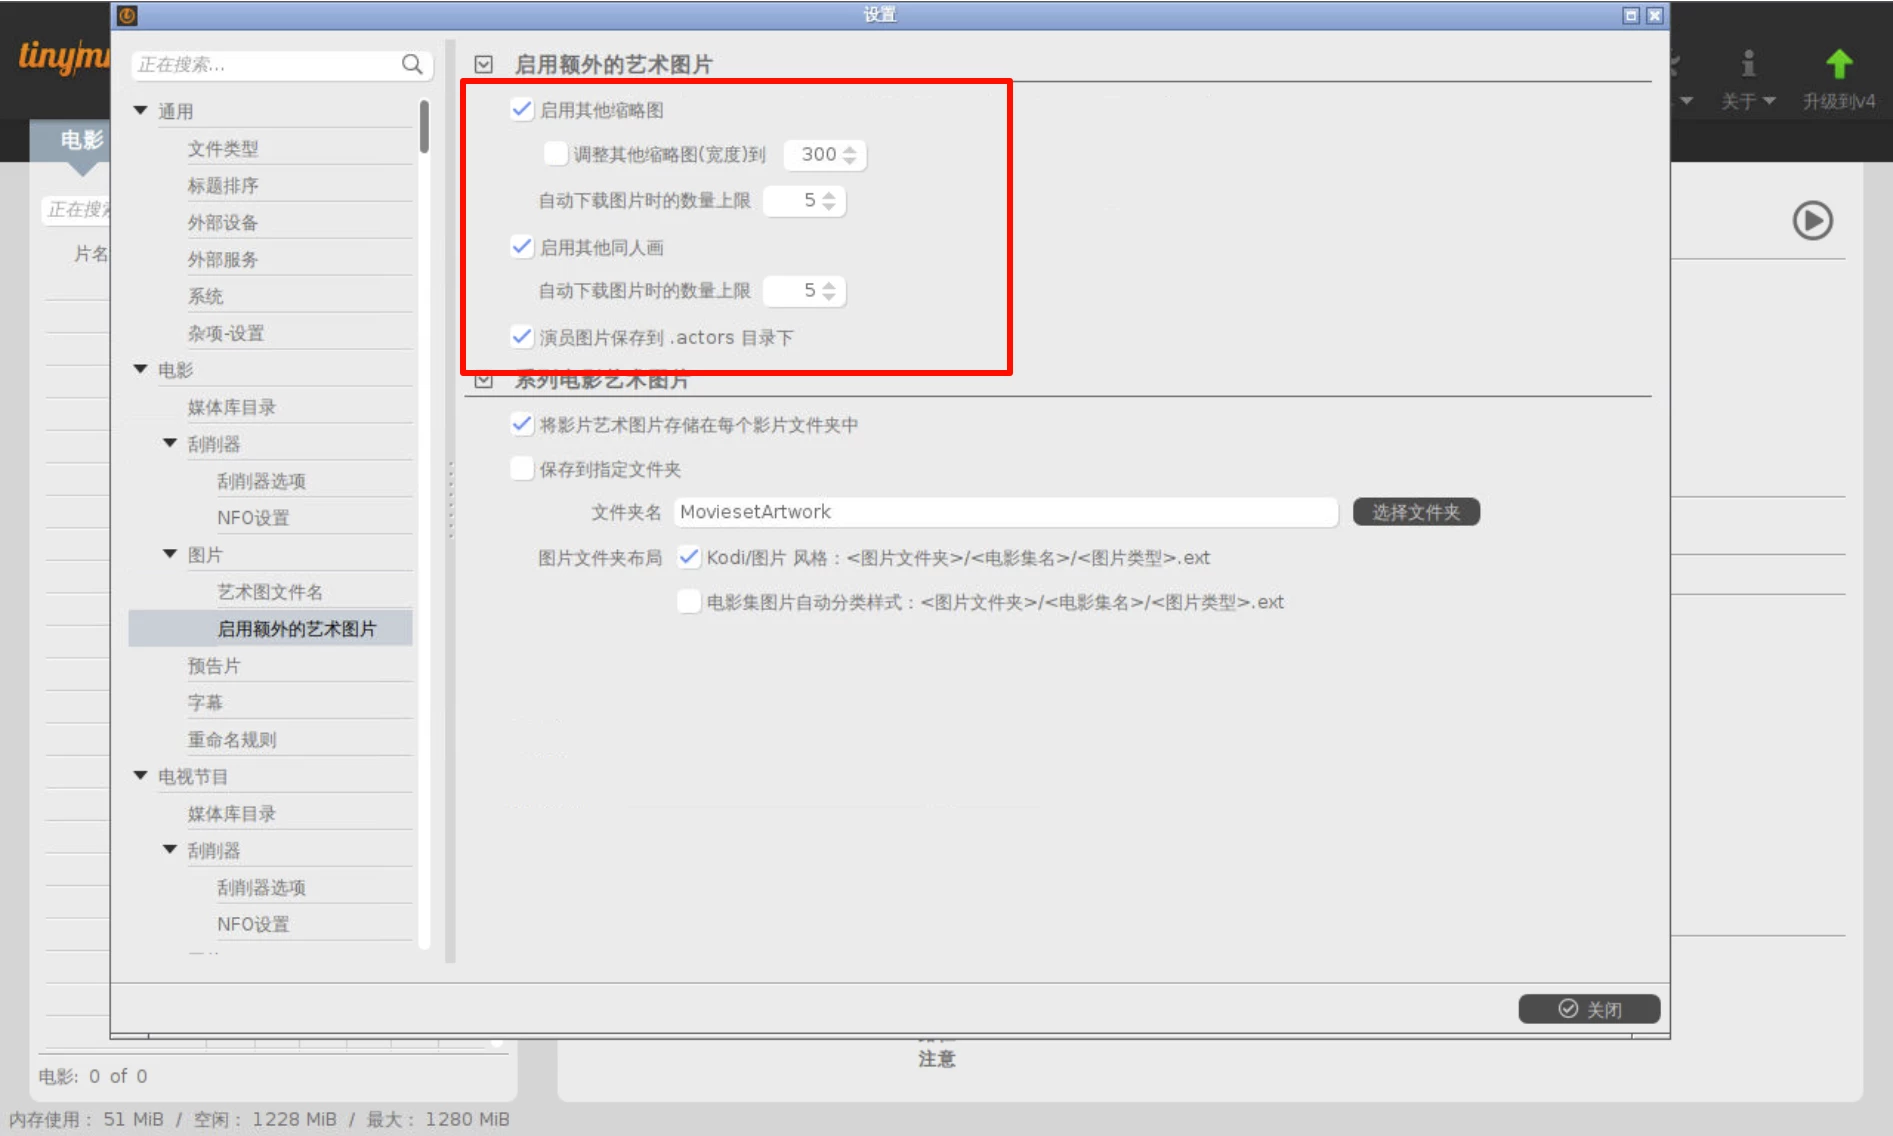Collapse the General tree node

pyautogui.click(x=141, y=111)
